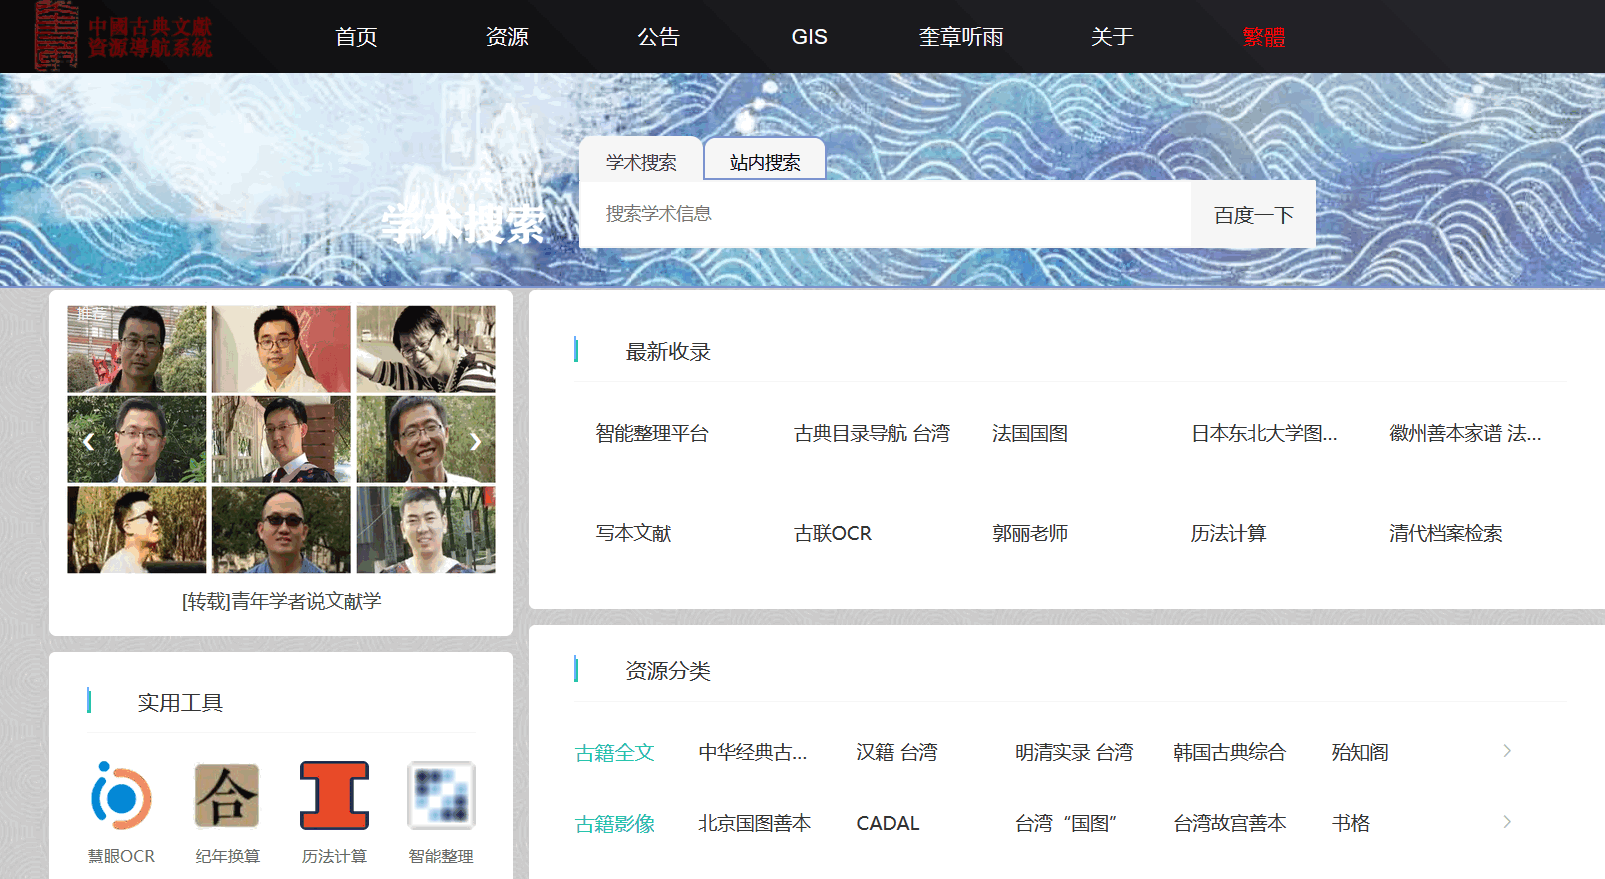1605x879 pixels.
Task: Launch the 智能整理 tool icon
Action: [441, 796]
